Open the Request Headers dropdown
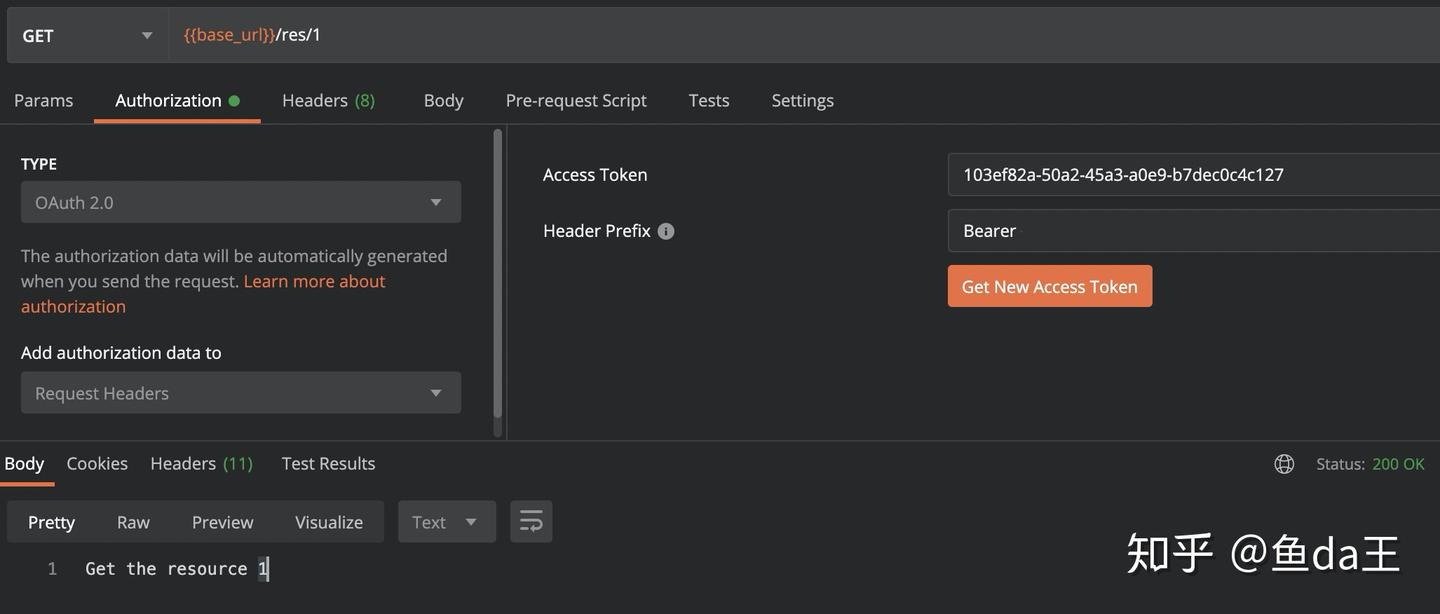Viewport: 1440px width, 614px height. pyautogui.click(x=241, y=393)
